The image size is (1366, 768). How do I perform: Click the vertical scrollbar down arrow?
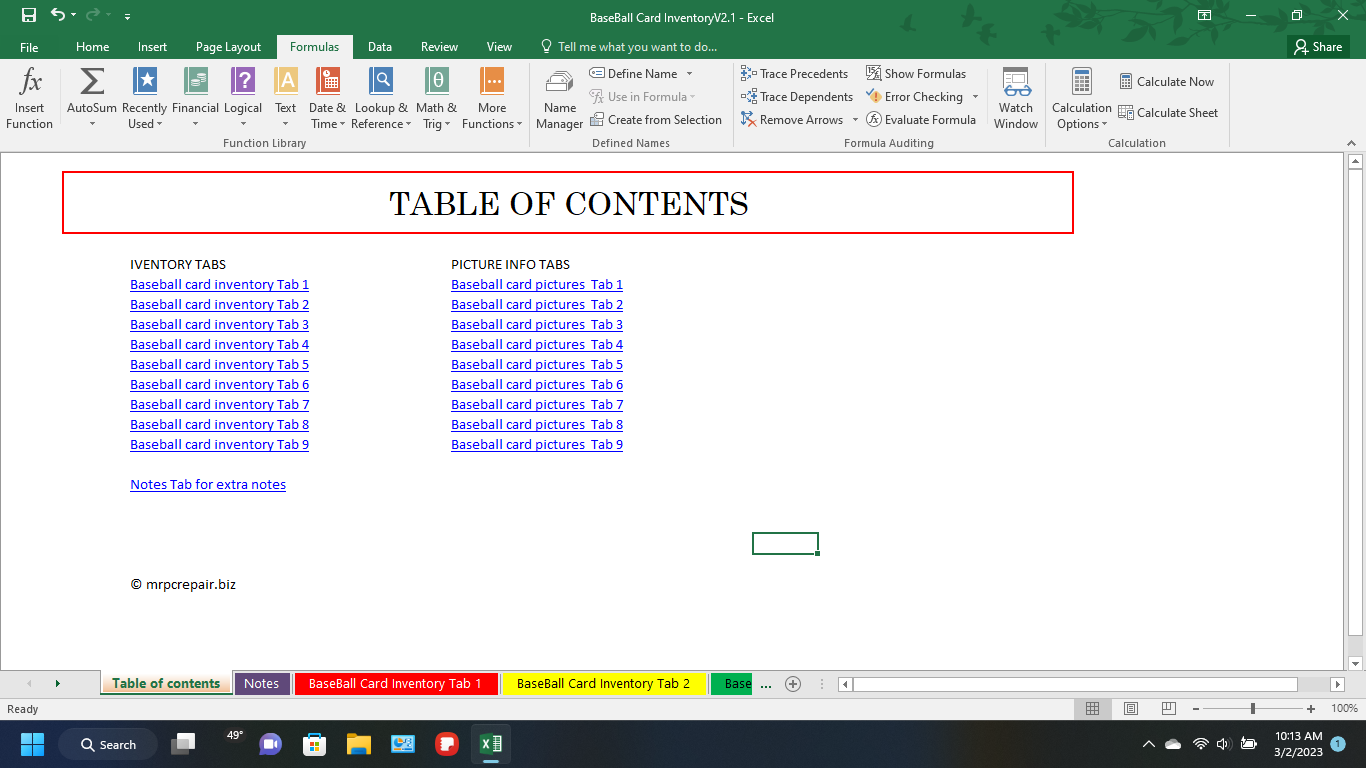[x=1356, y=663]
